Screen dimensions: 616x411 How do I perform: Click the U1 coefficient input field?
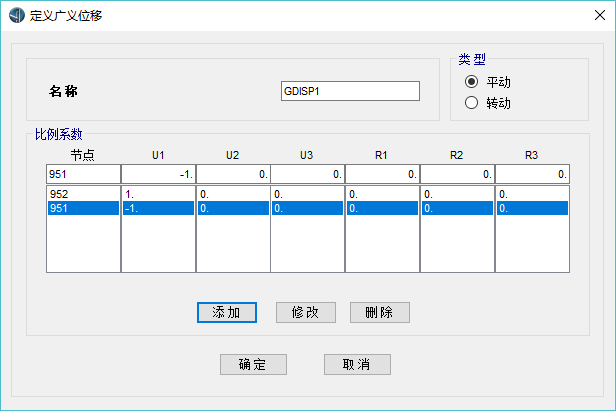(x=158, y=174)
